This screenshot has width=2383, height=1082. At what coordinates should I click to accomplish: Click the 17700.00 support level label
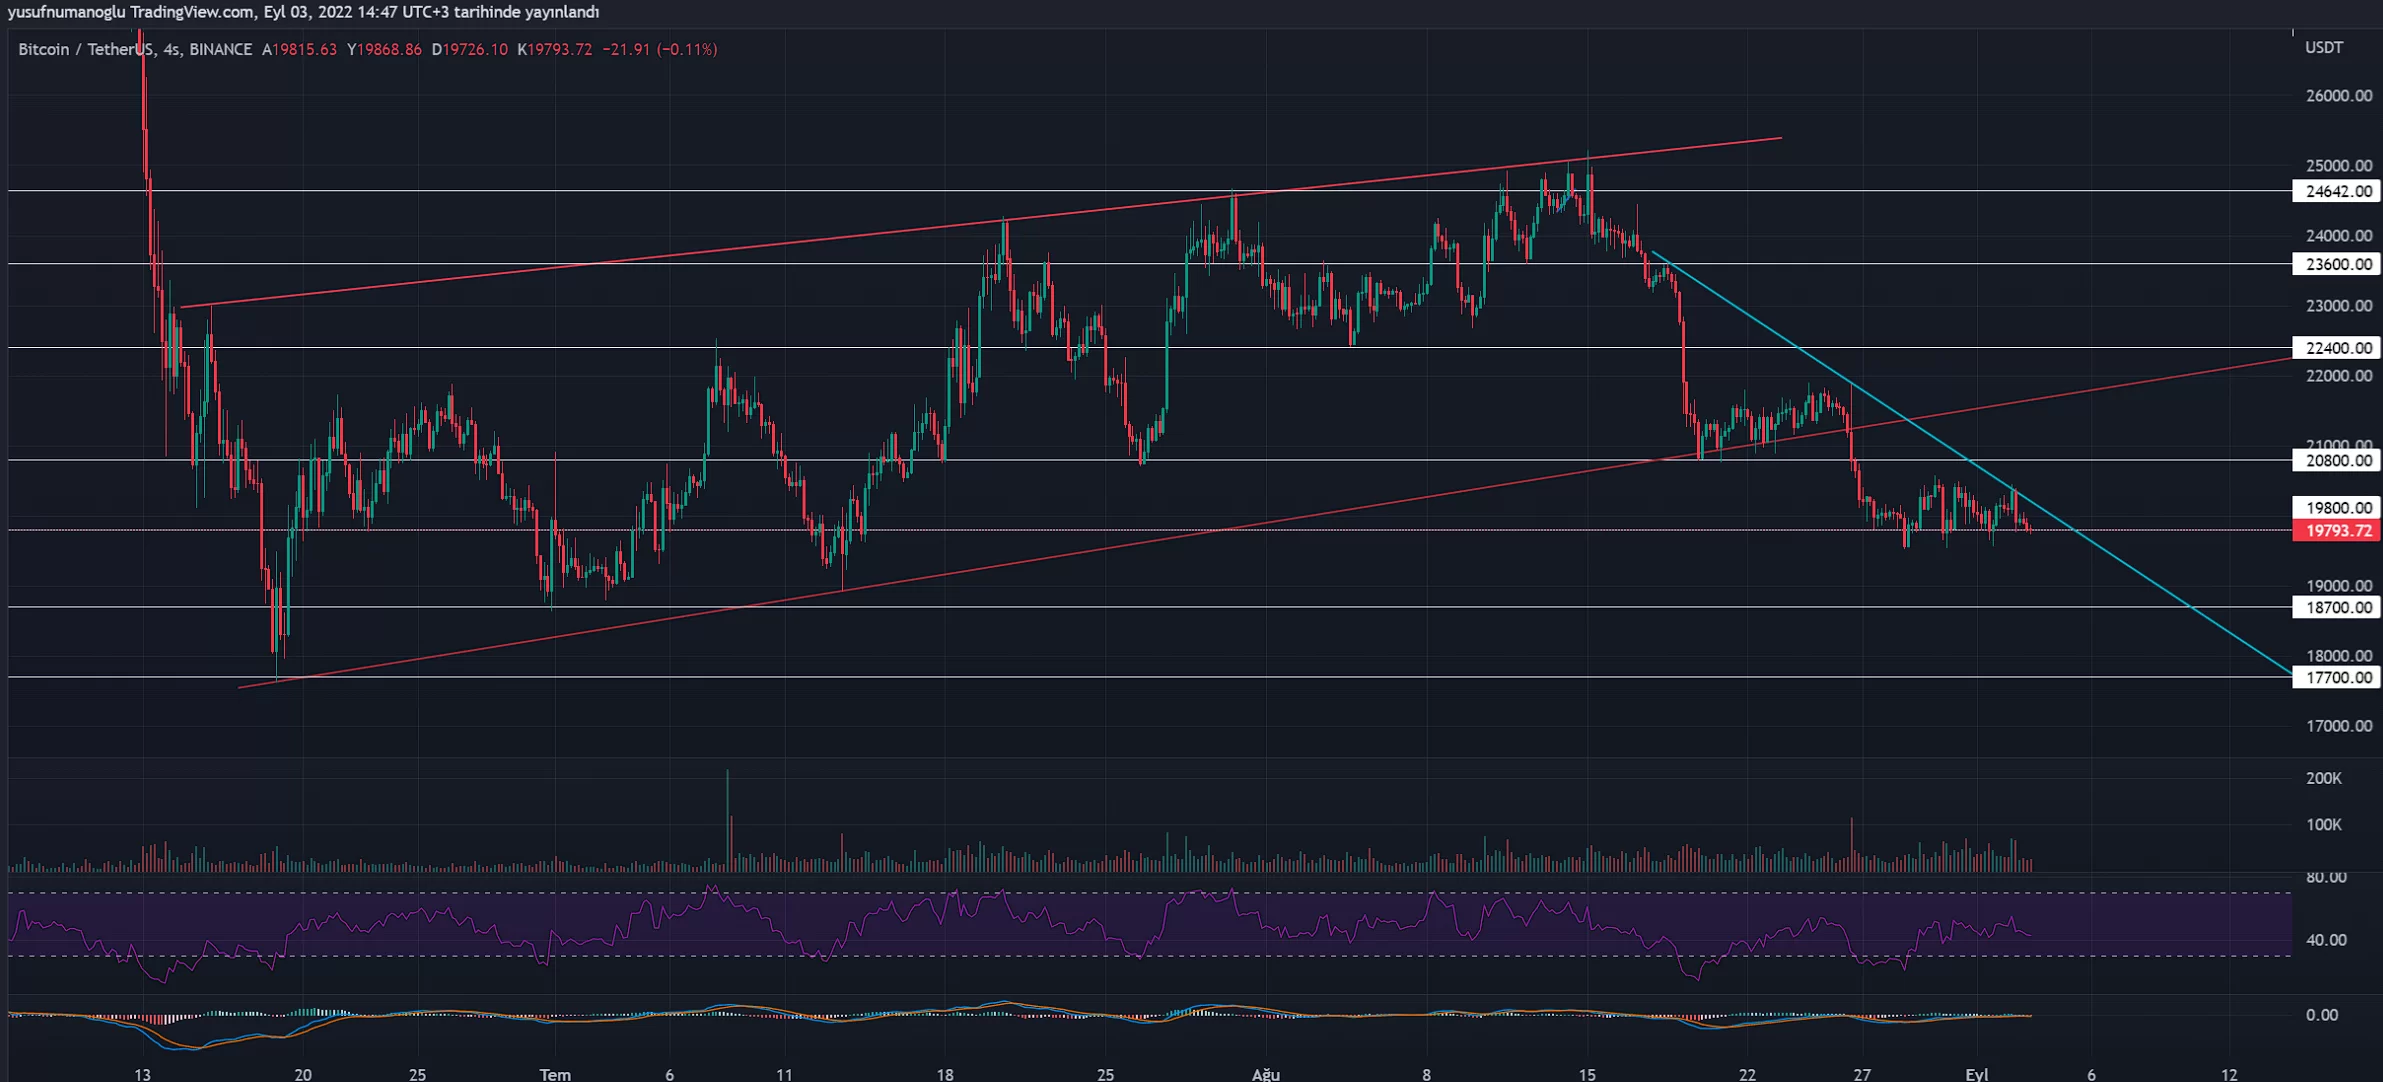(x=2336, y=678)
